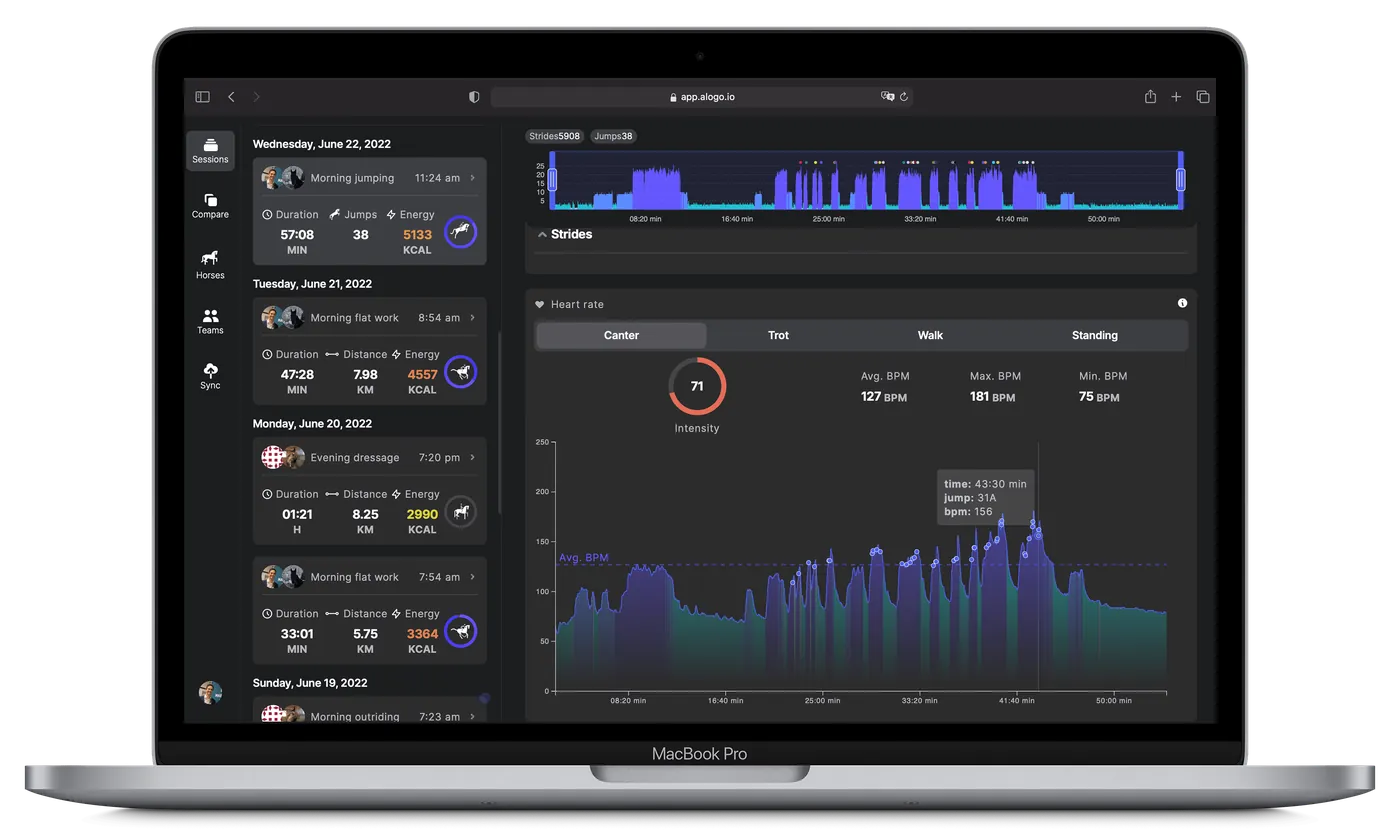Click the Intensity 71 gauge
Screen dimensions: 1400x840
(697, 386)
